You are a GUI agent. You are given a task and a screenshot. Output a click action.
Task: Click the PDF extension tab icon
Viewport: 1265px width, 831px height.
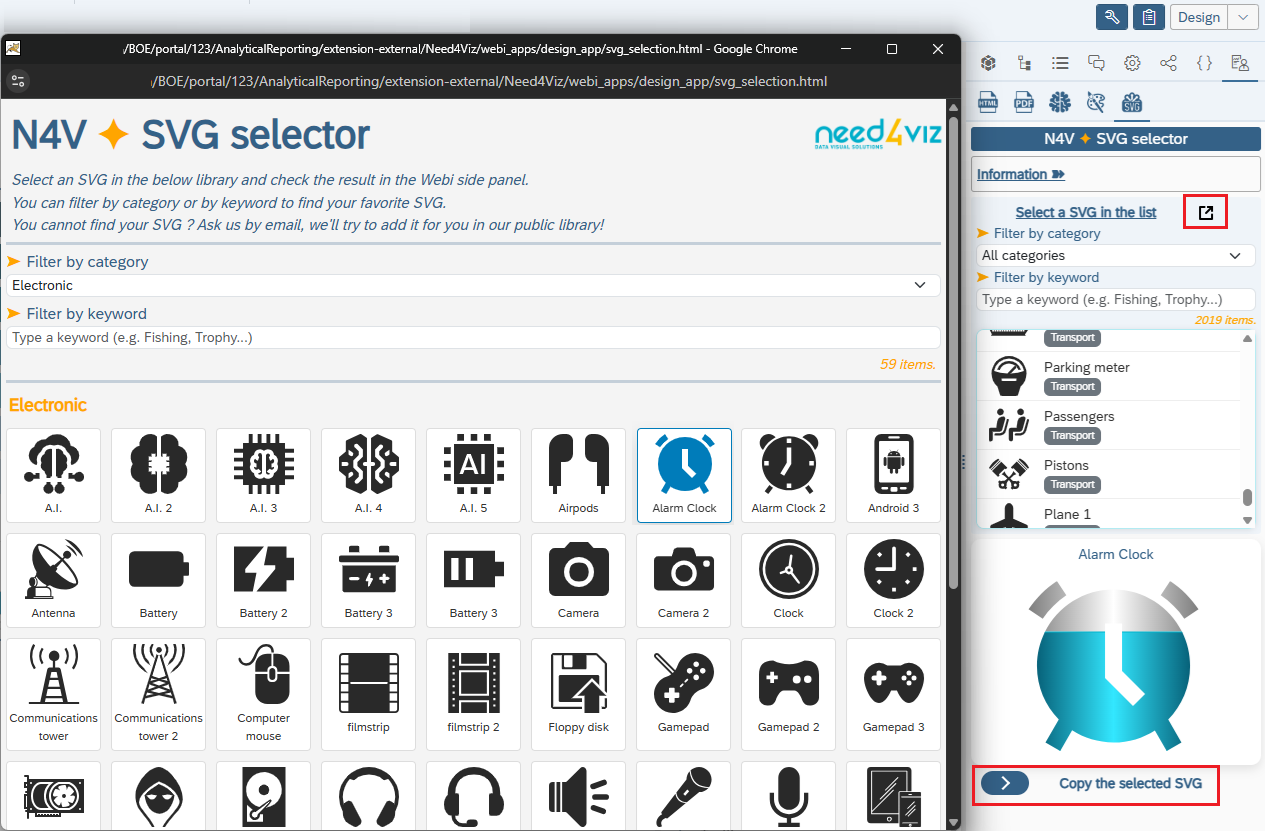tap(1024, 102)
